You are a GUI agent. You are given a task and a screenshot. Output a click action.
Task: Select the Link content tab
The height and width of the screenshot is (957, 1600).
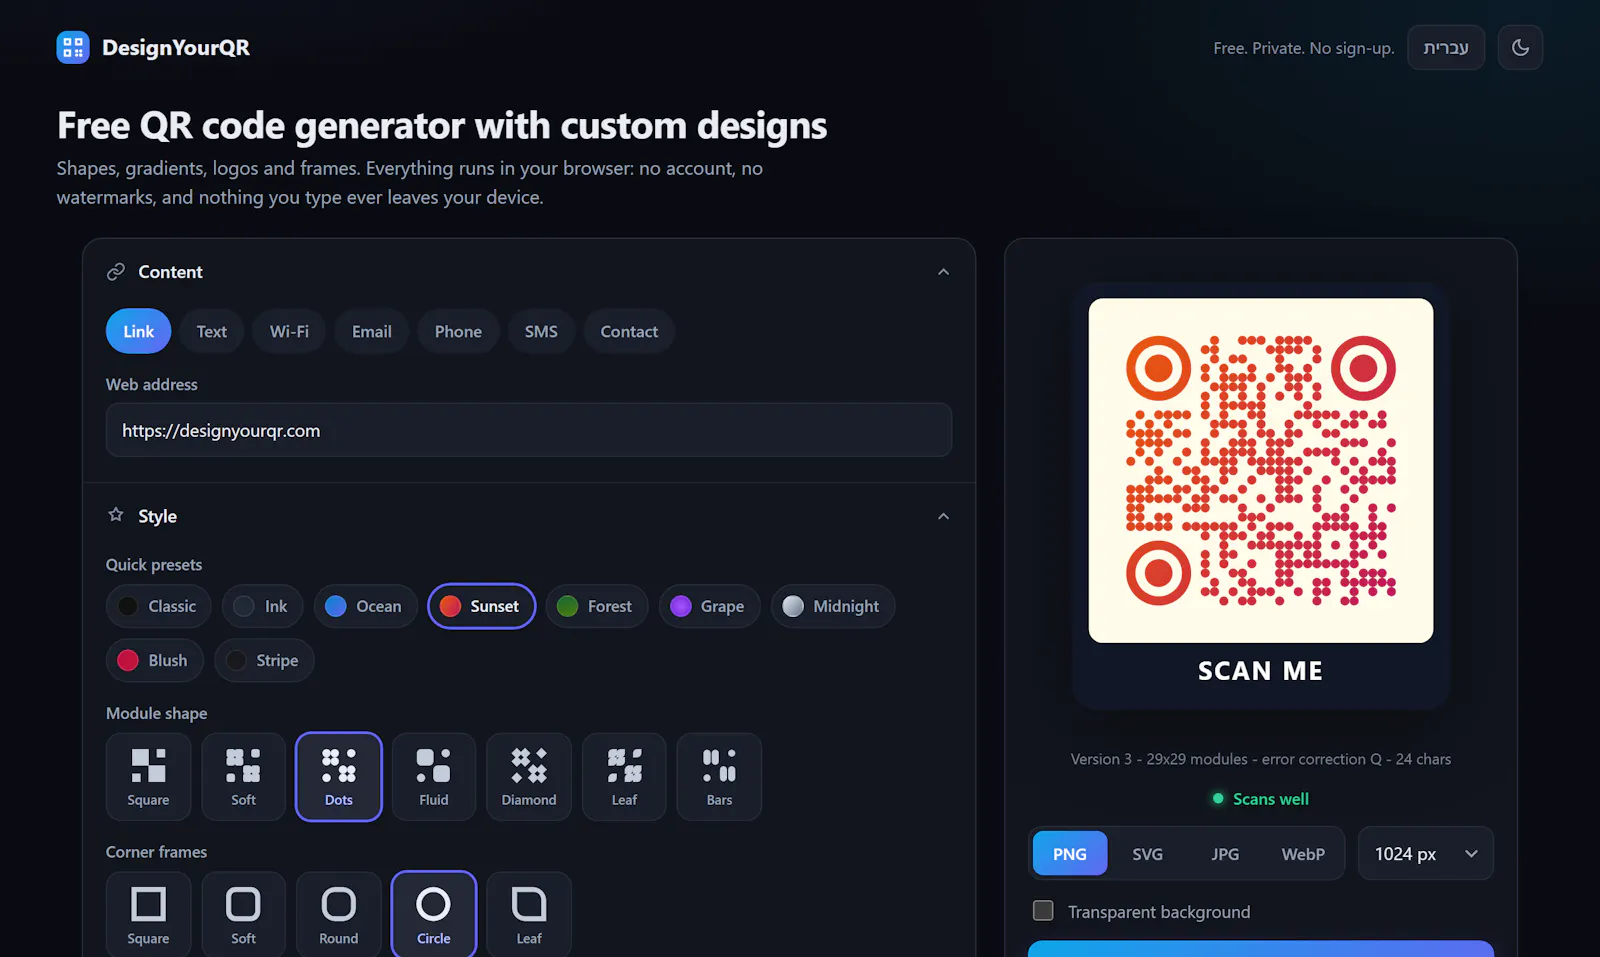pyautogui.click(x=139, y=331)
